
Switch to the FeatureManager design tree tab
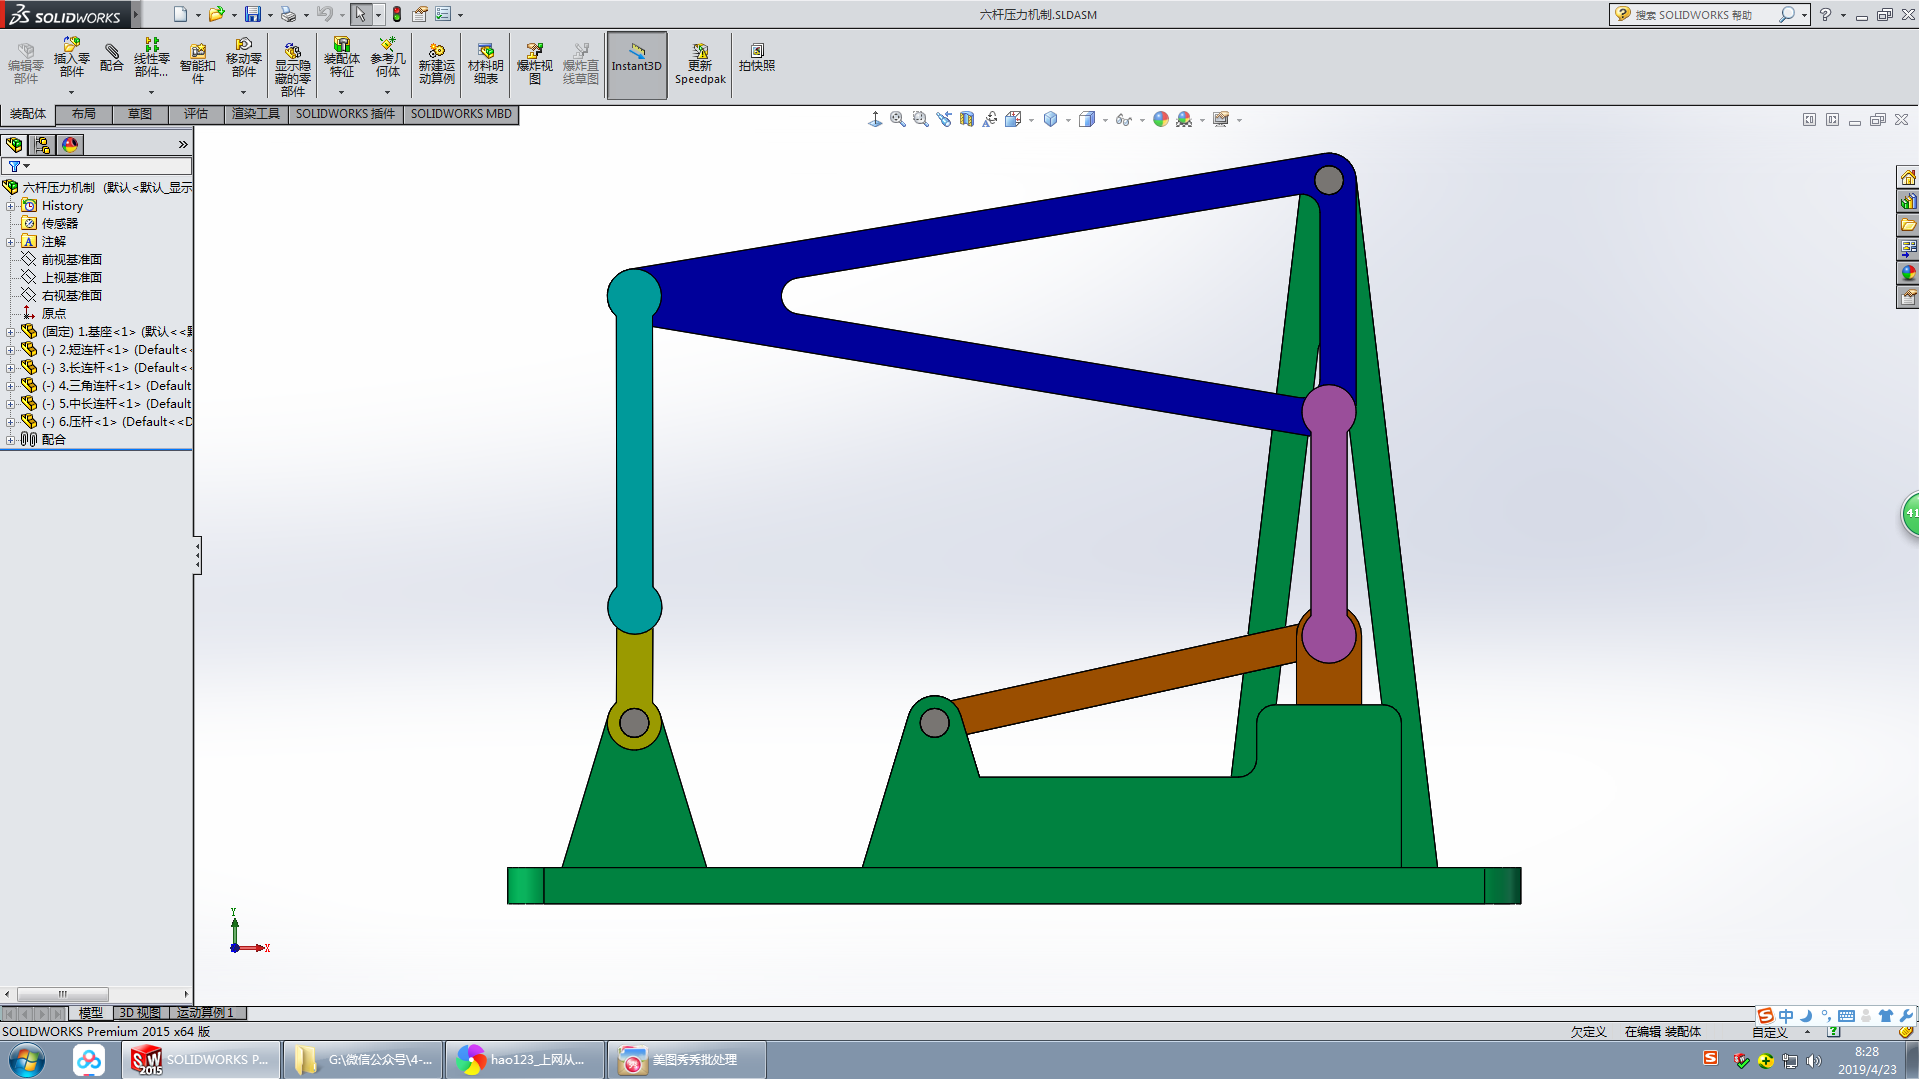click(x=14, y=145)
